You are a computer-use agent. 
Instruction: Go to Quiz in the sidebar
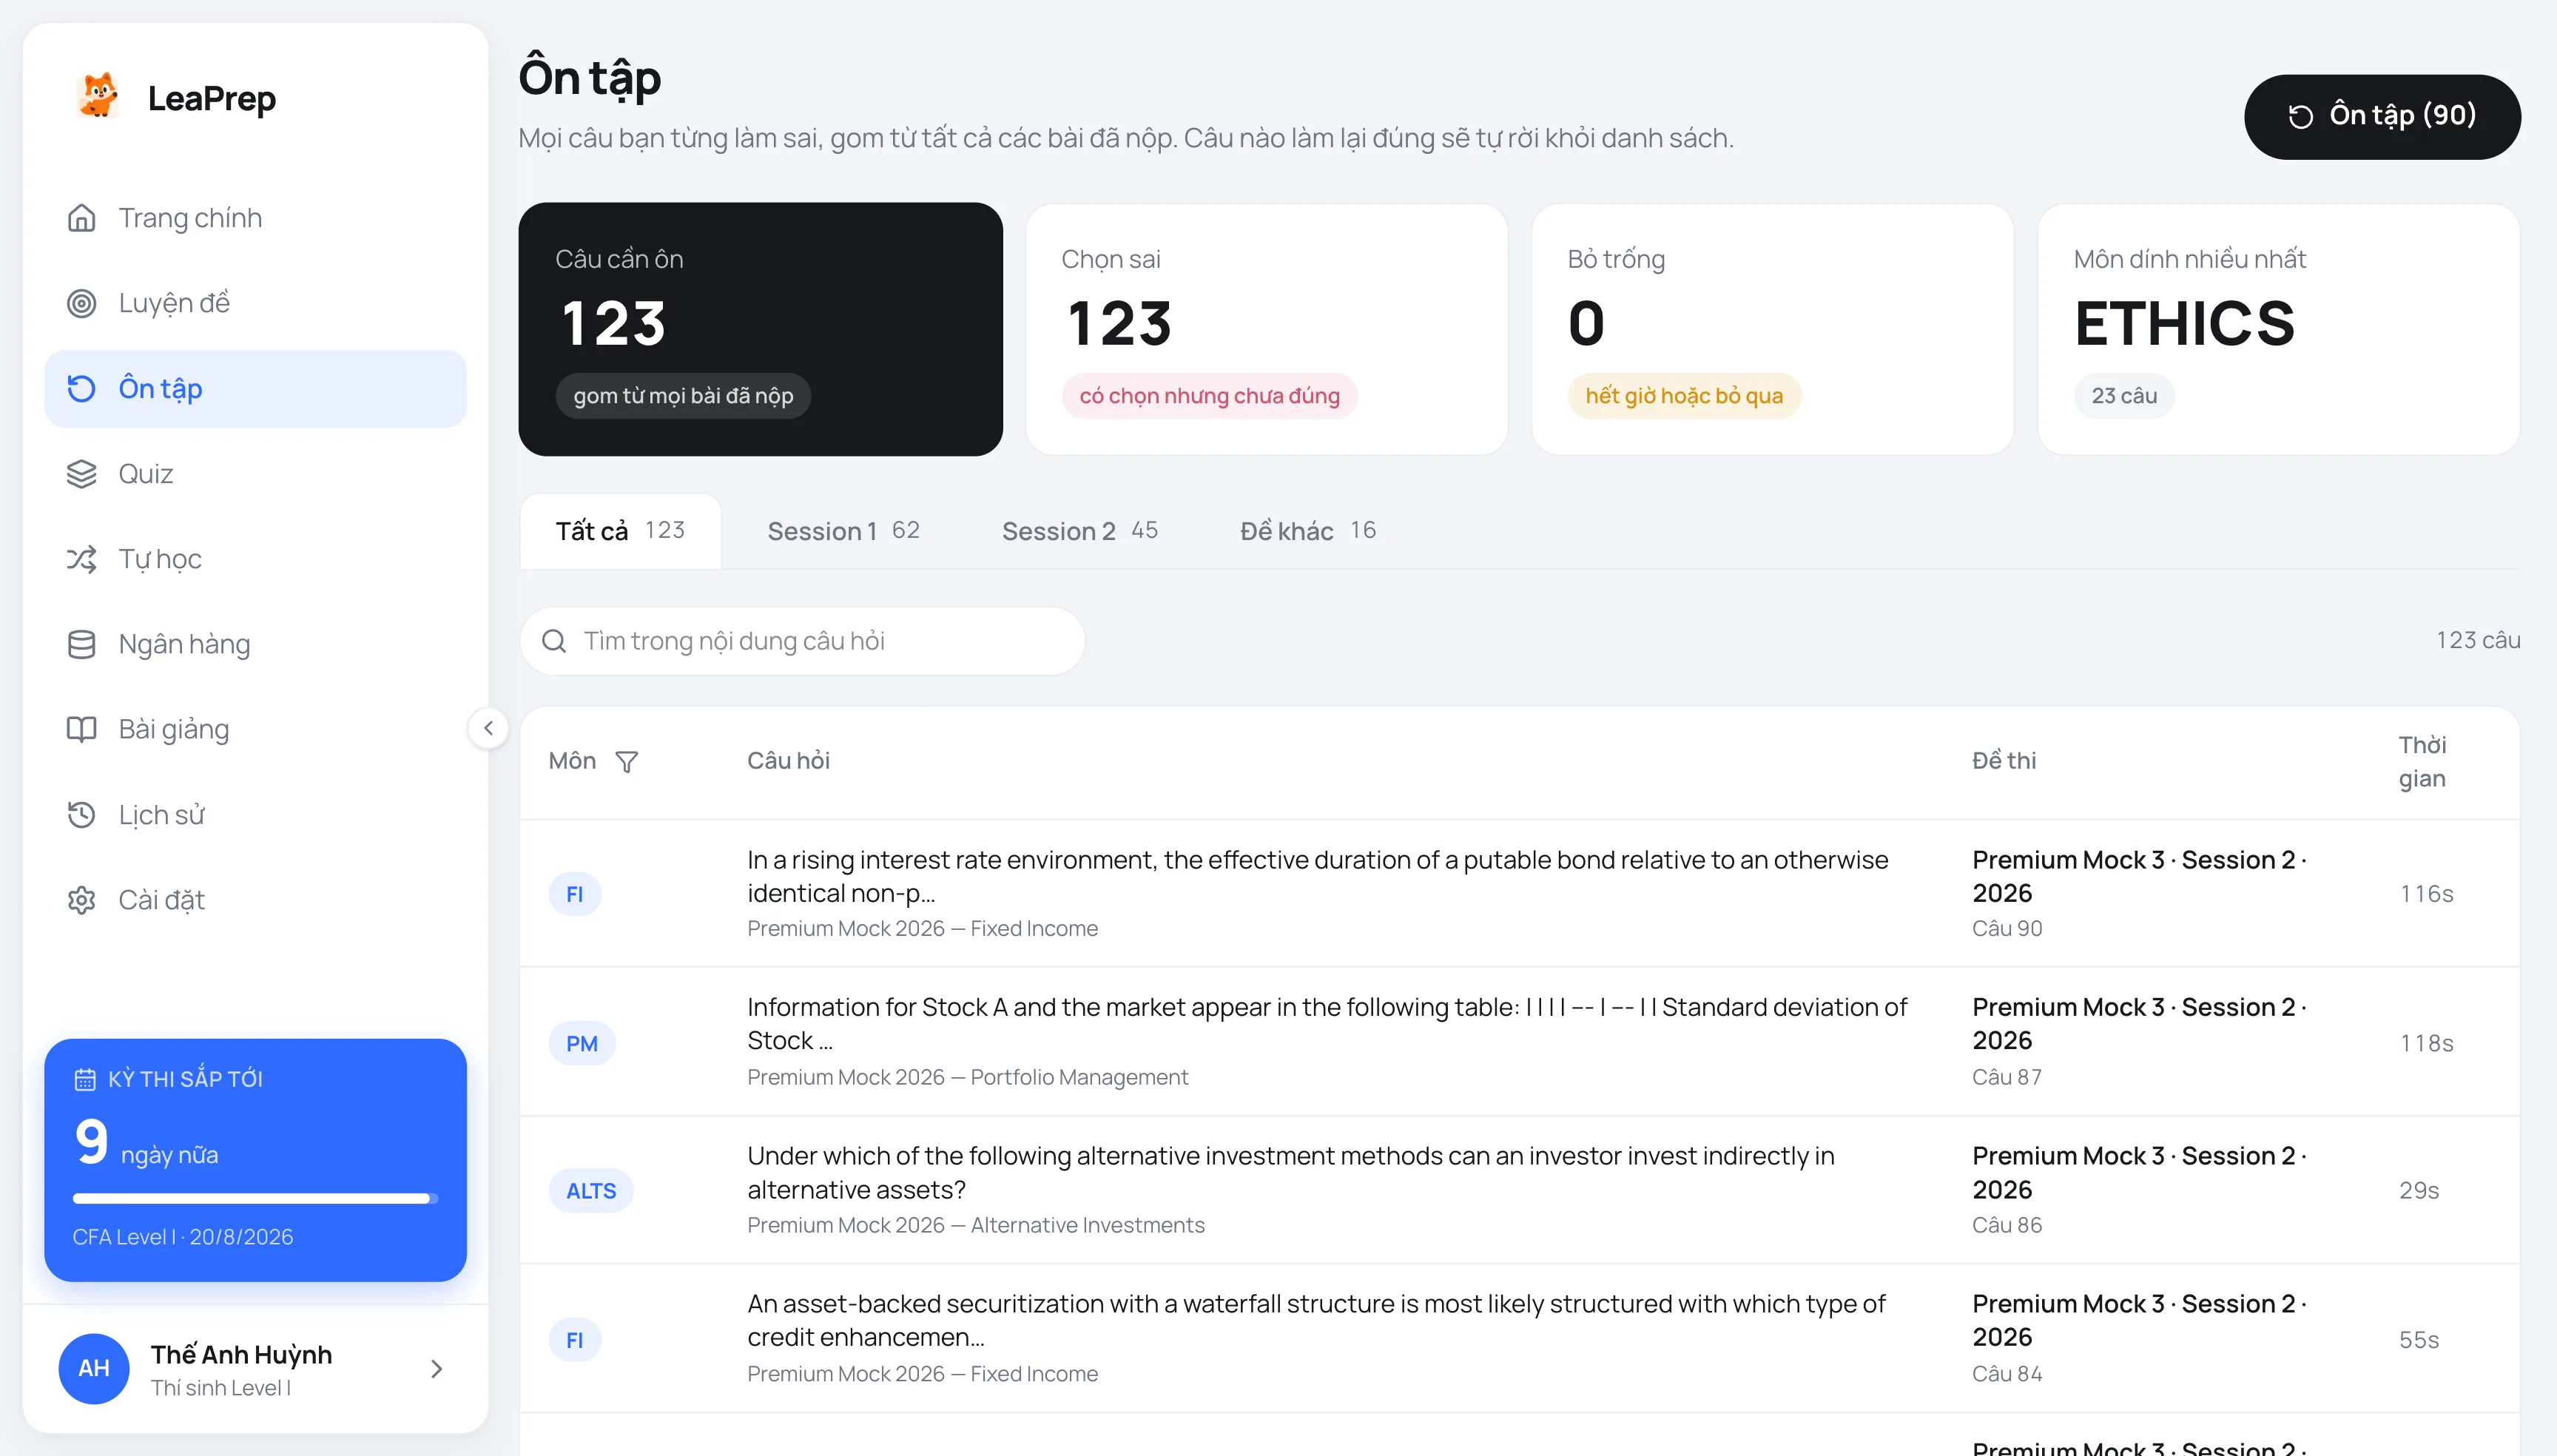click(x=255, y=474)
